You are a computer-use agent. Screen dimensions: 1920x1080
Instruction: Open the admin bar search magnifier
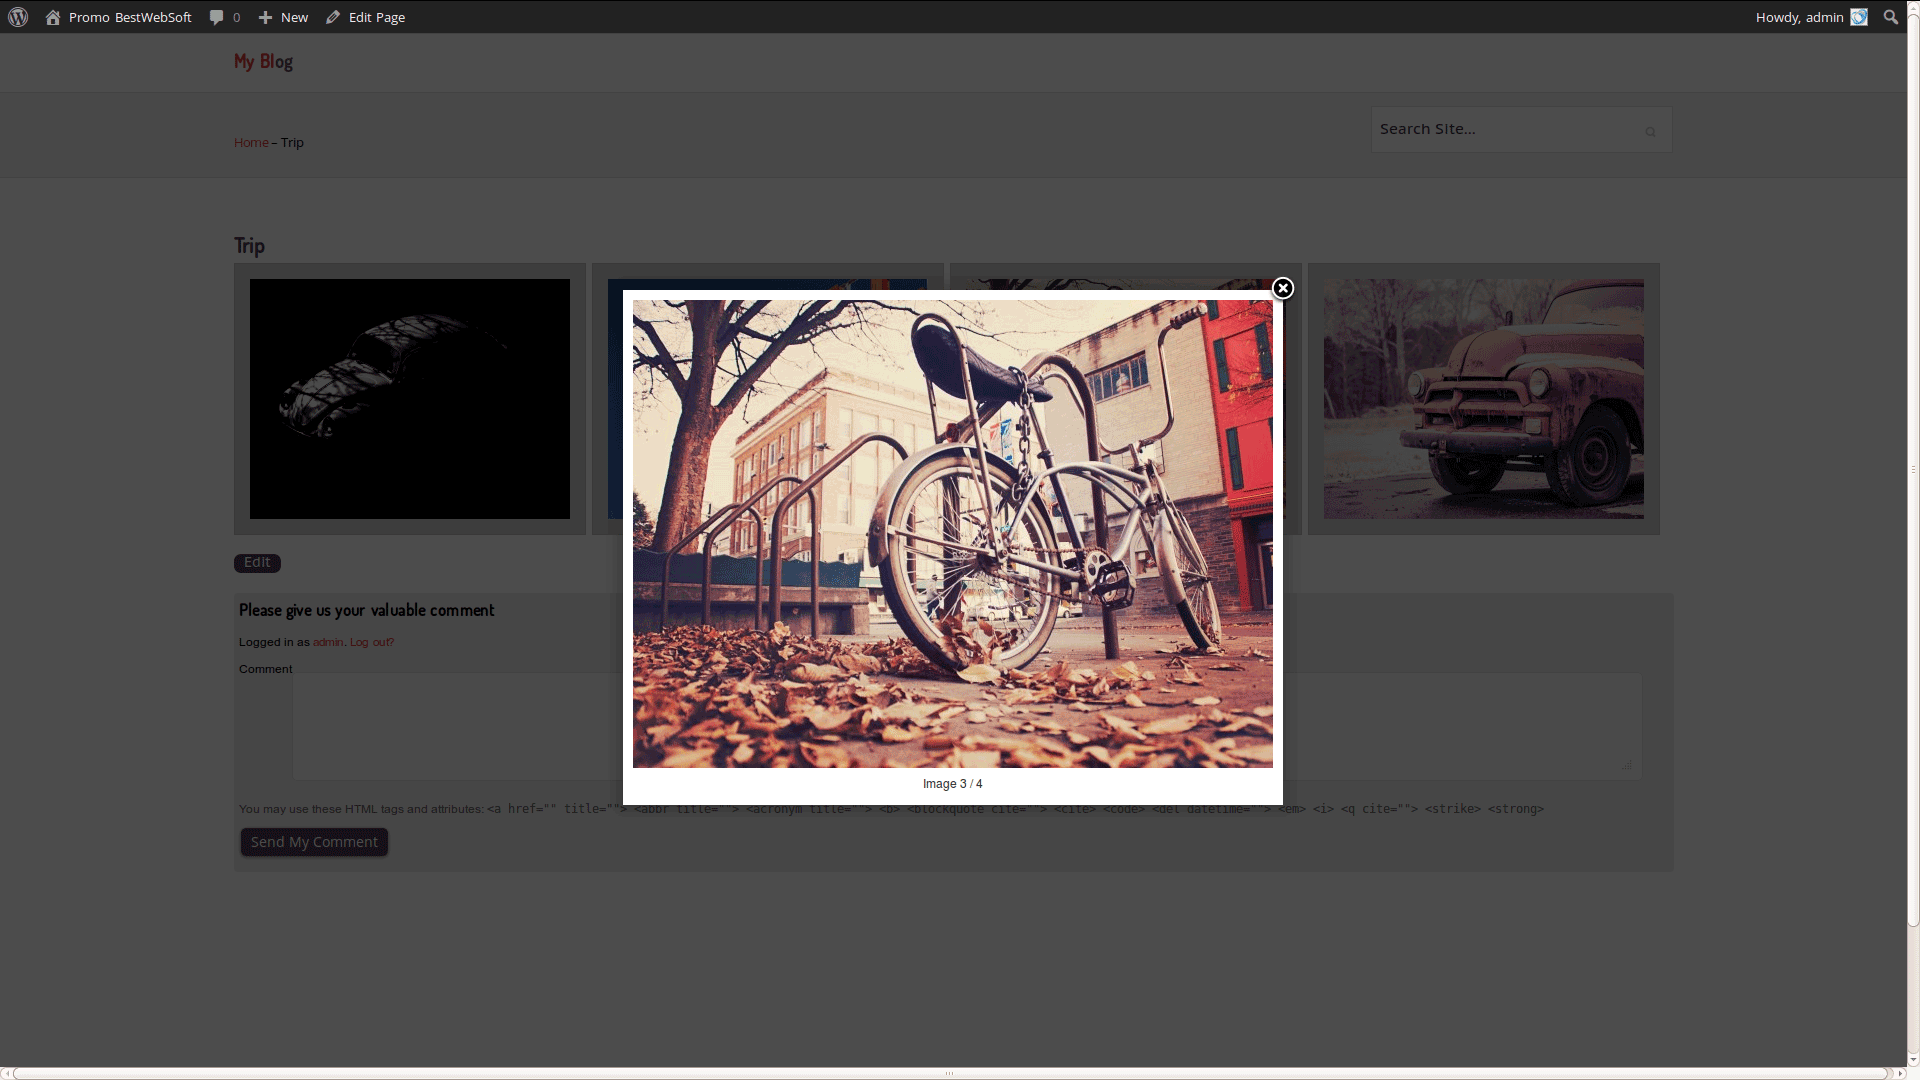click(1890, 17)
